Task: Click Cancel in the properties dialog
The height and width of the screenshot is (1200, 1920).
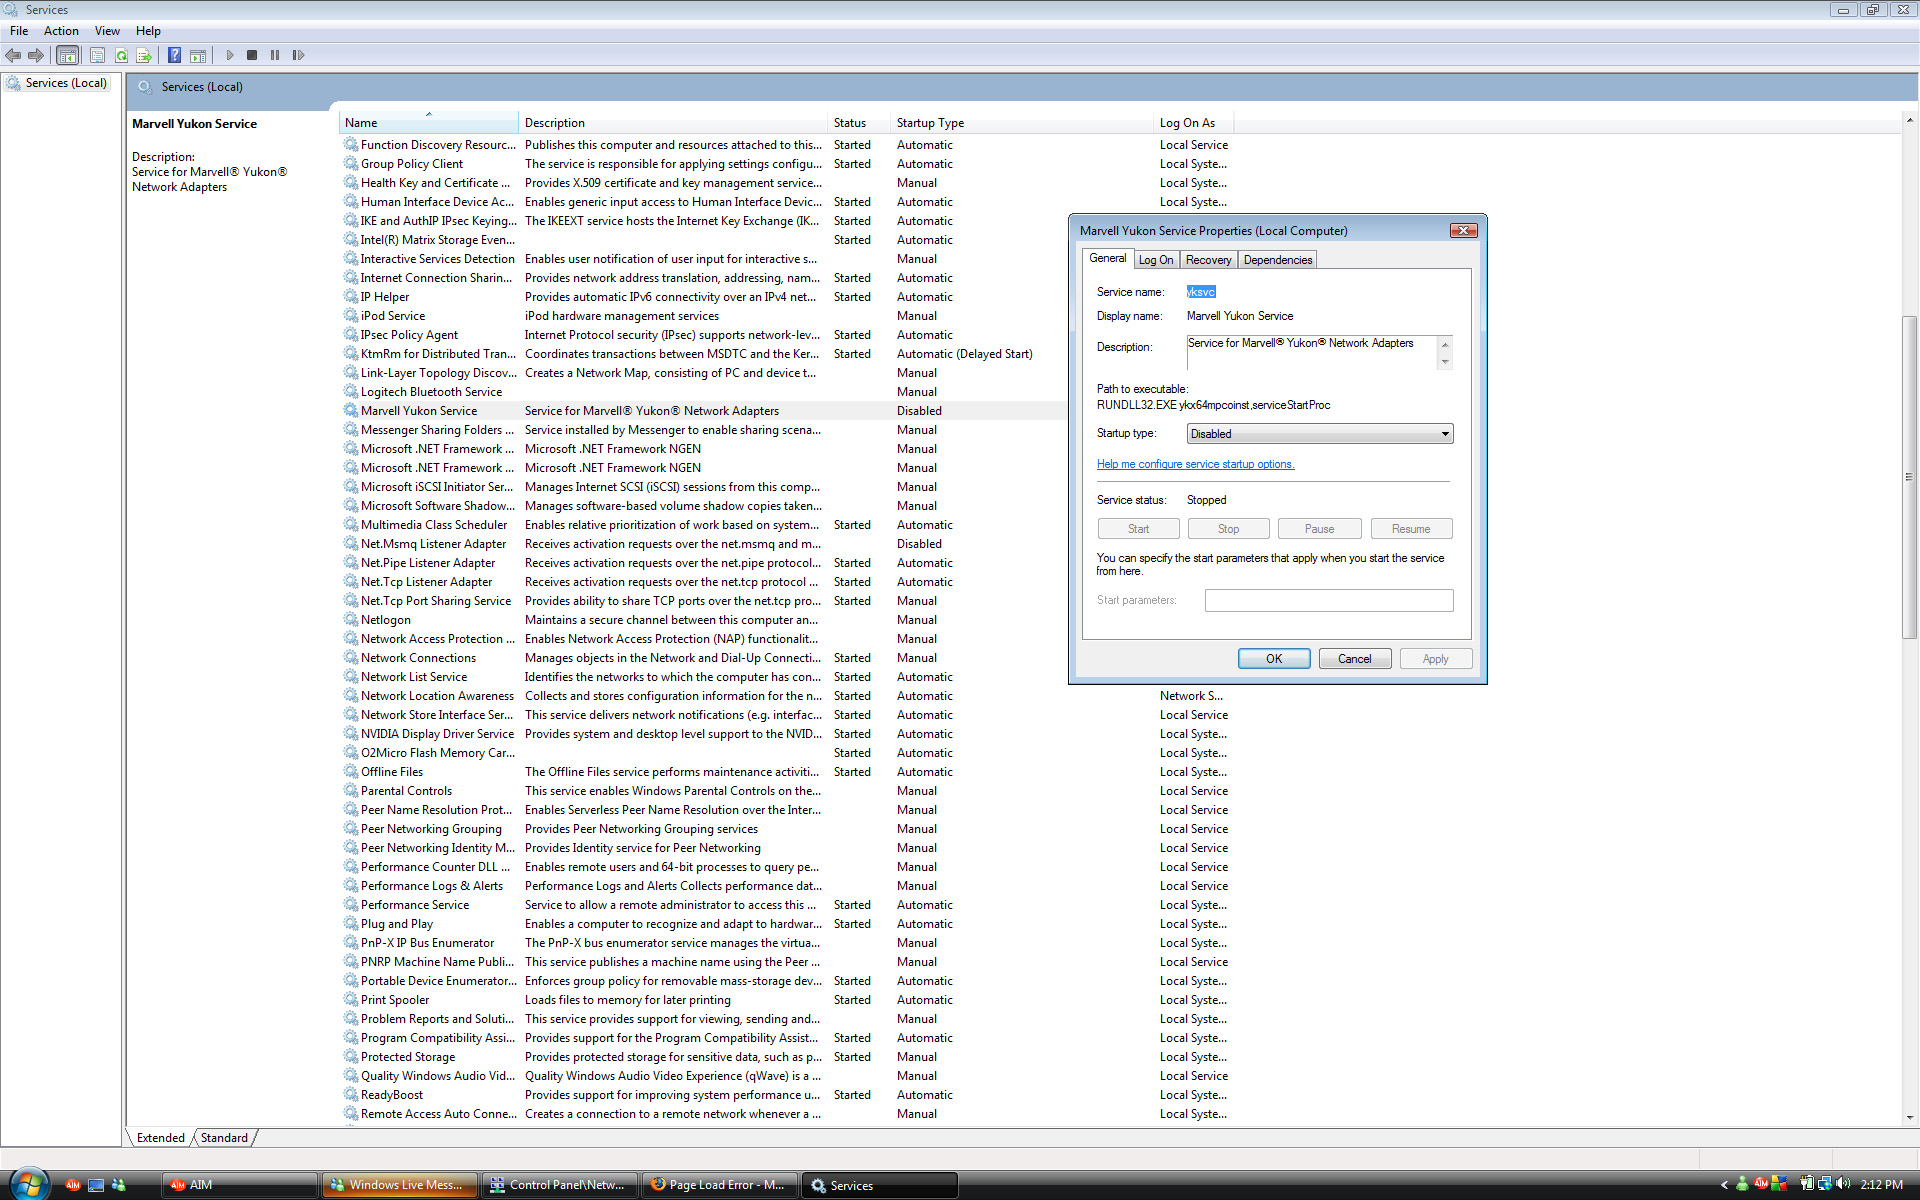Action: 1355,659
